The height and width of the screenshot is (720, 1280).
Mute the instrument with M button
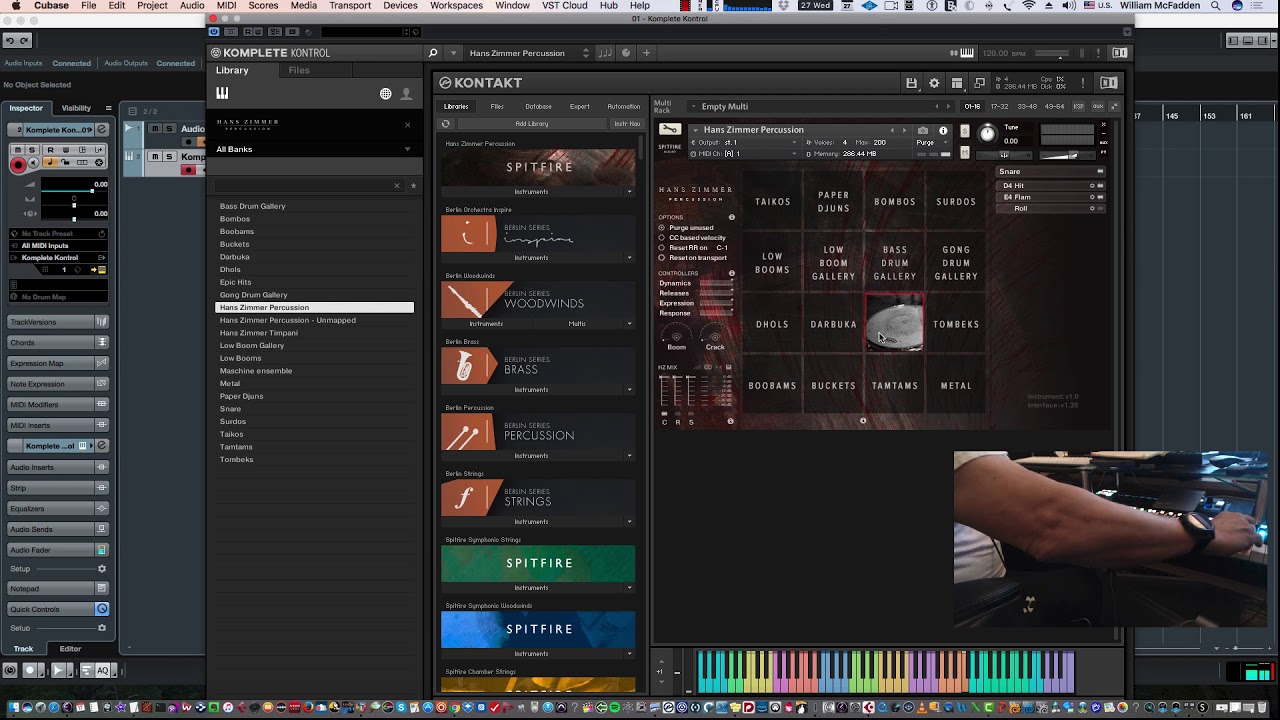tap(964, 153)
